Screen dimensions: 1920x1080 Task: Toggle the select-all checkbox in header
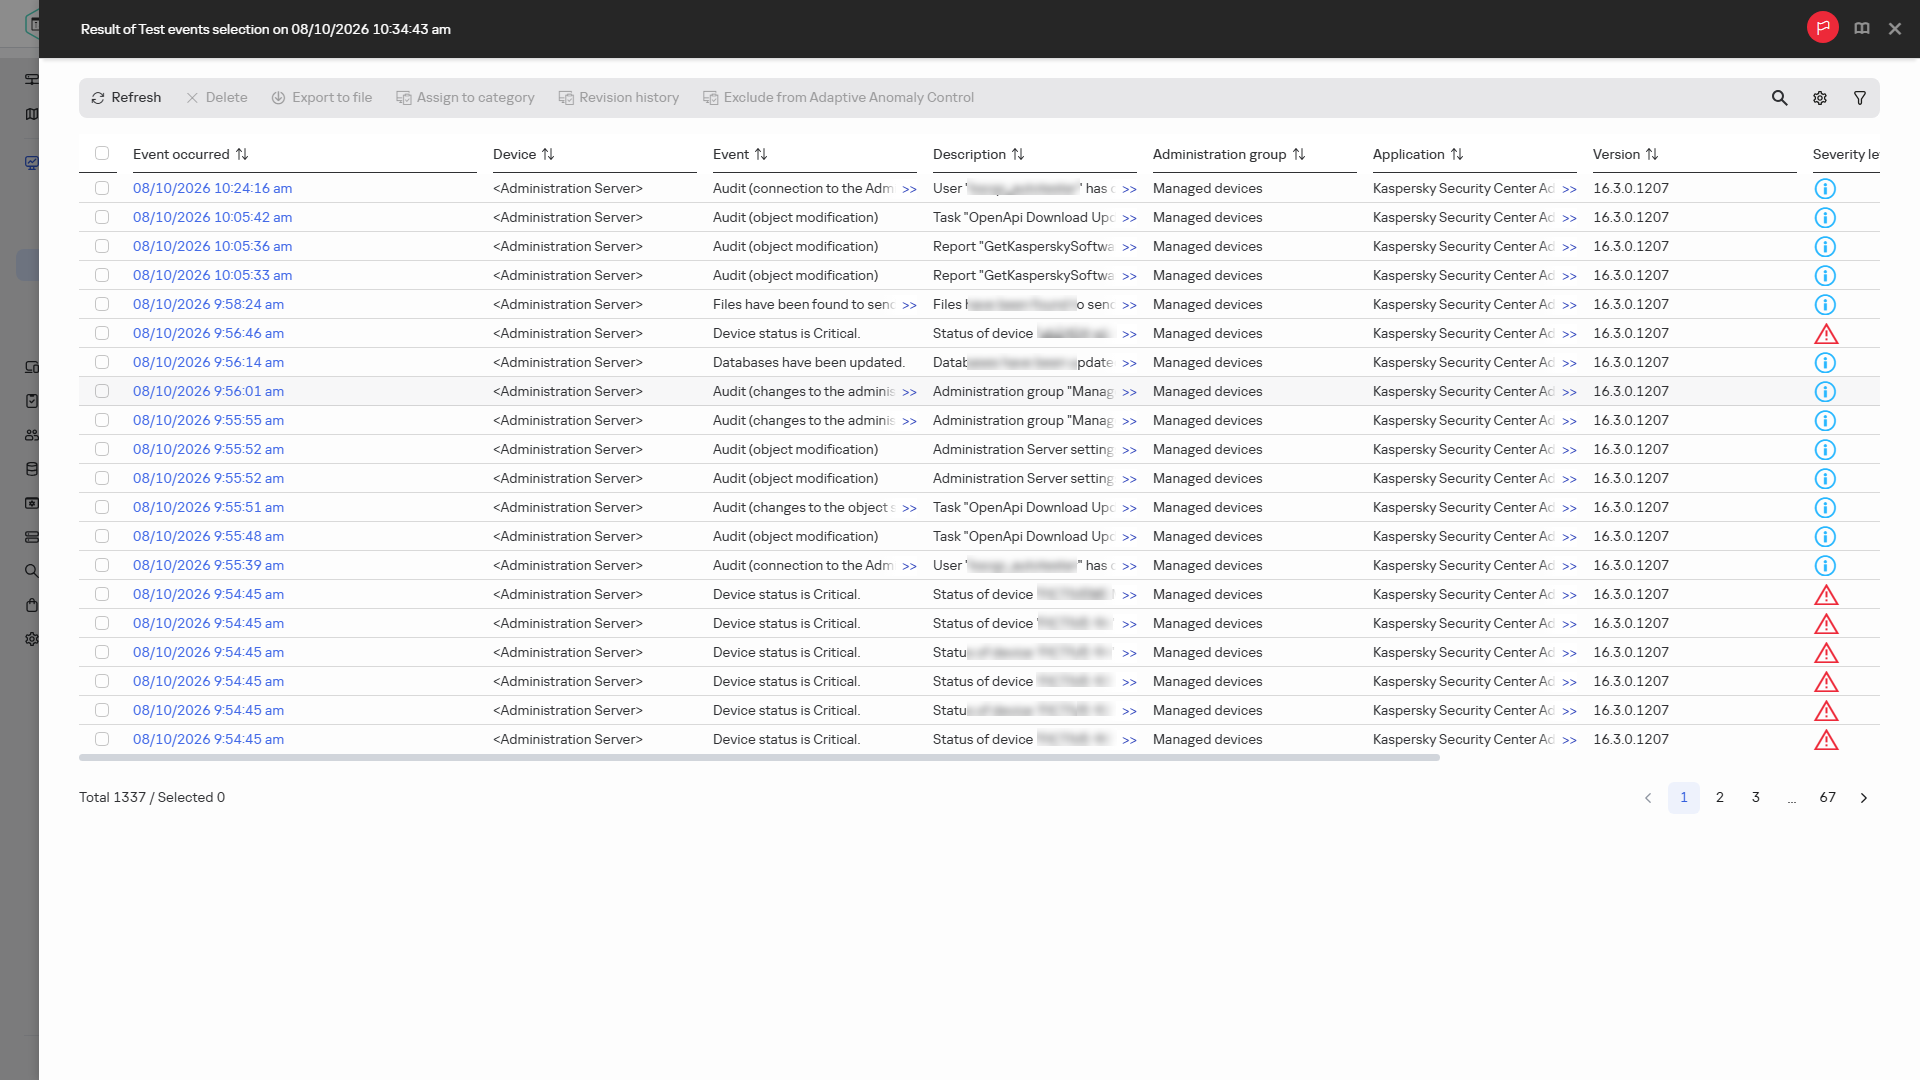coord(102,153)
